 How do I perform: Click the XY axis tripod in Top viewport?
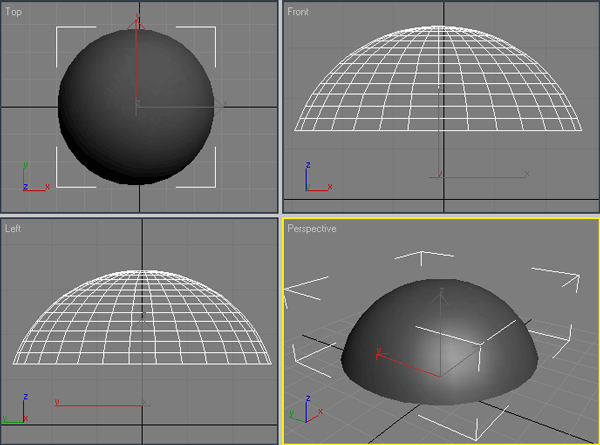(30, 178)
